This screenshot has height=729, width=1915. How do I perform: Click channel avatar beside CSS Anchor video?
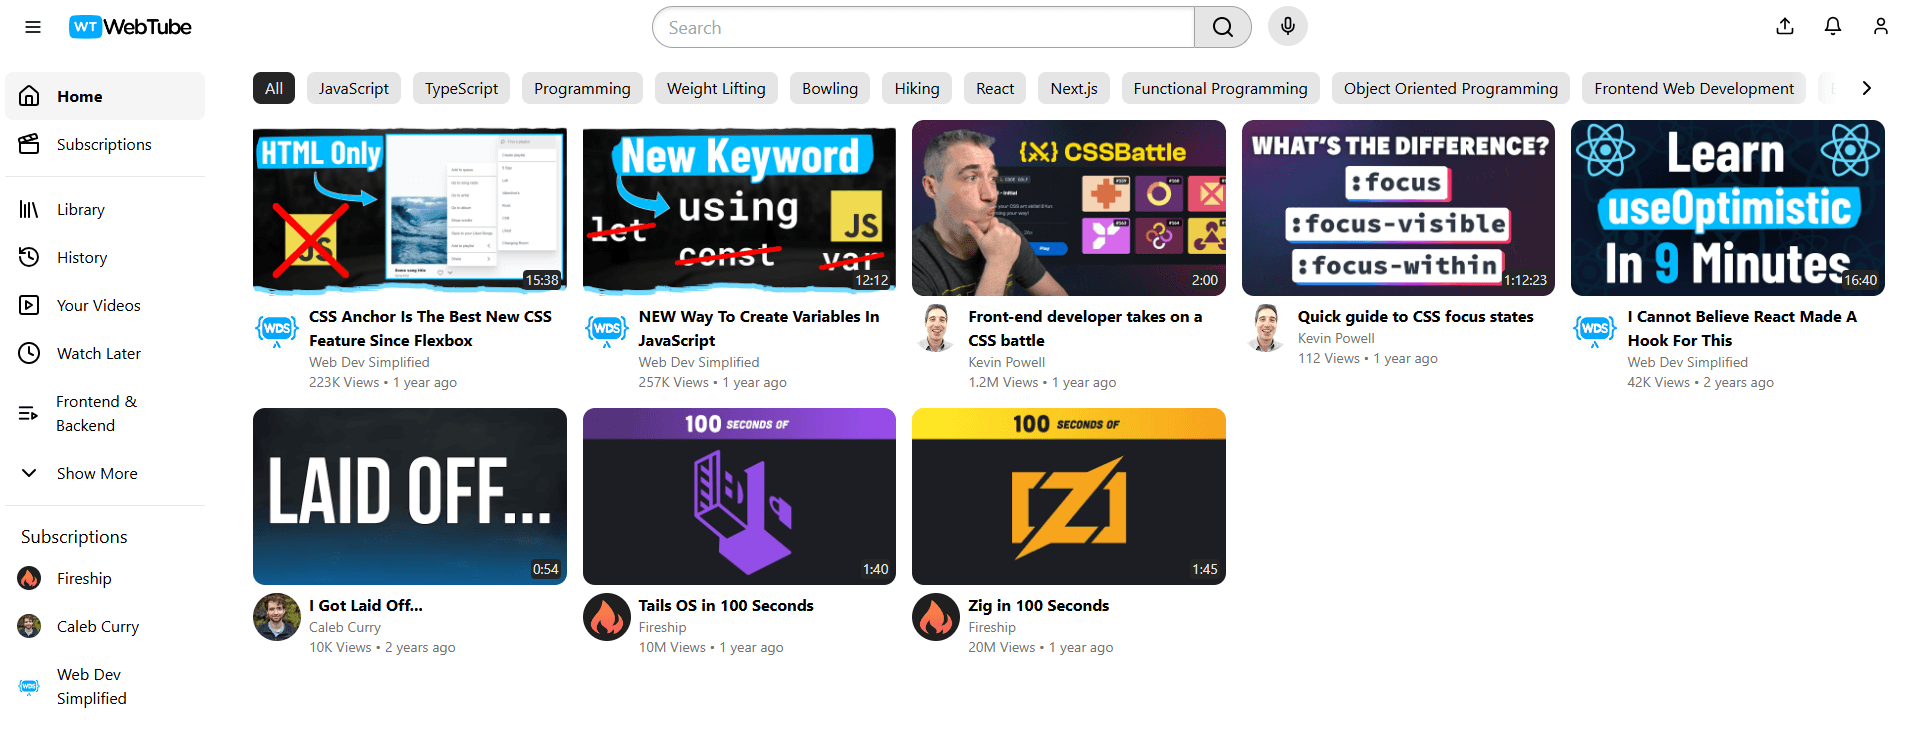pos(277,329)
